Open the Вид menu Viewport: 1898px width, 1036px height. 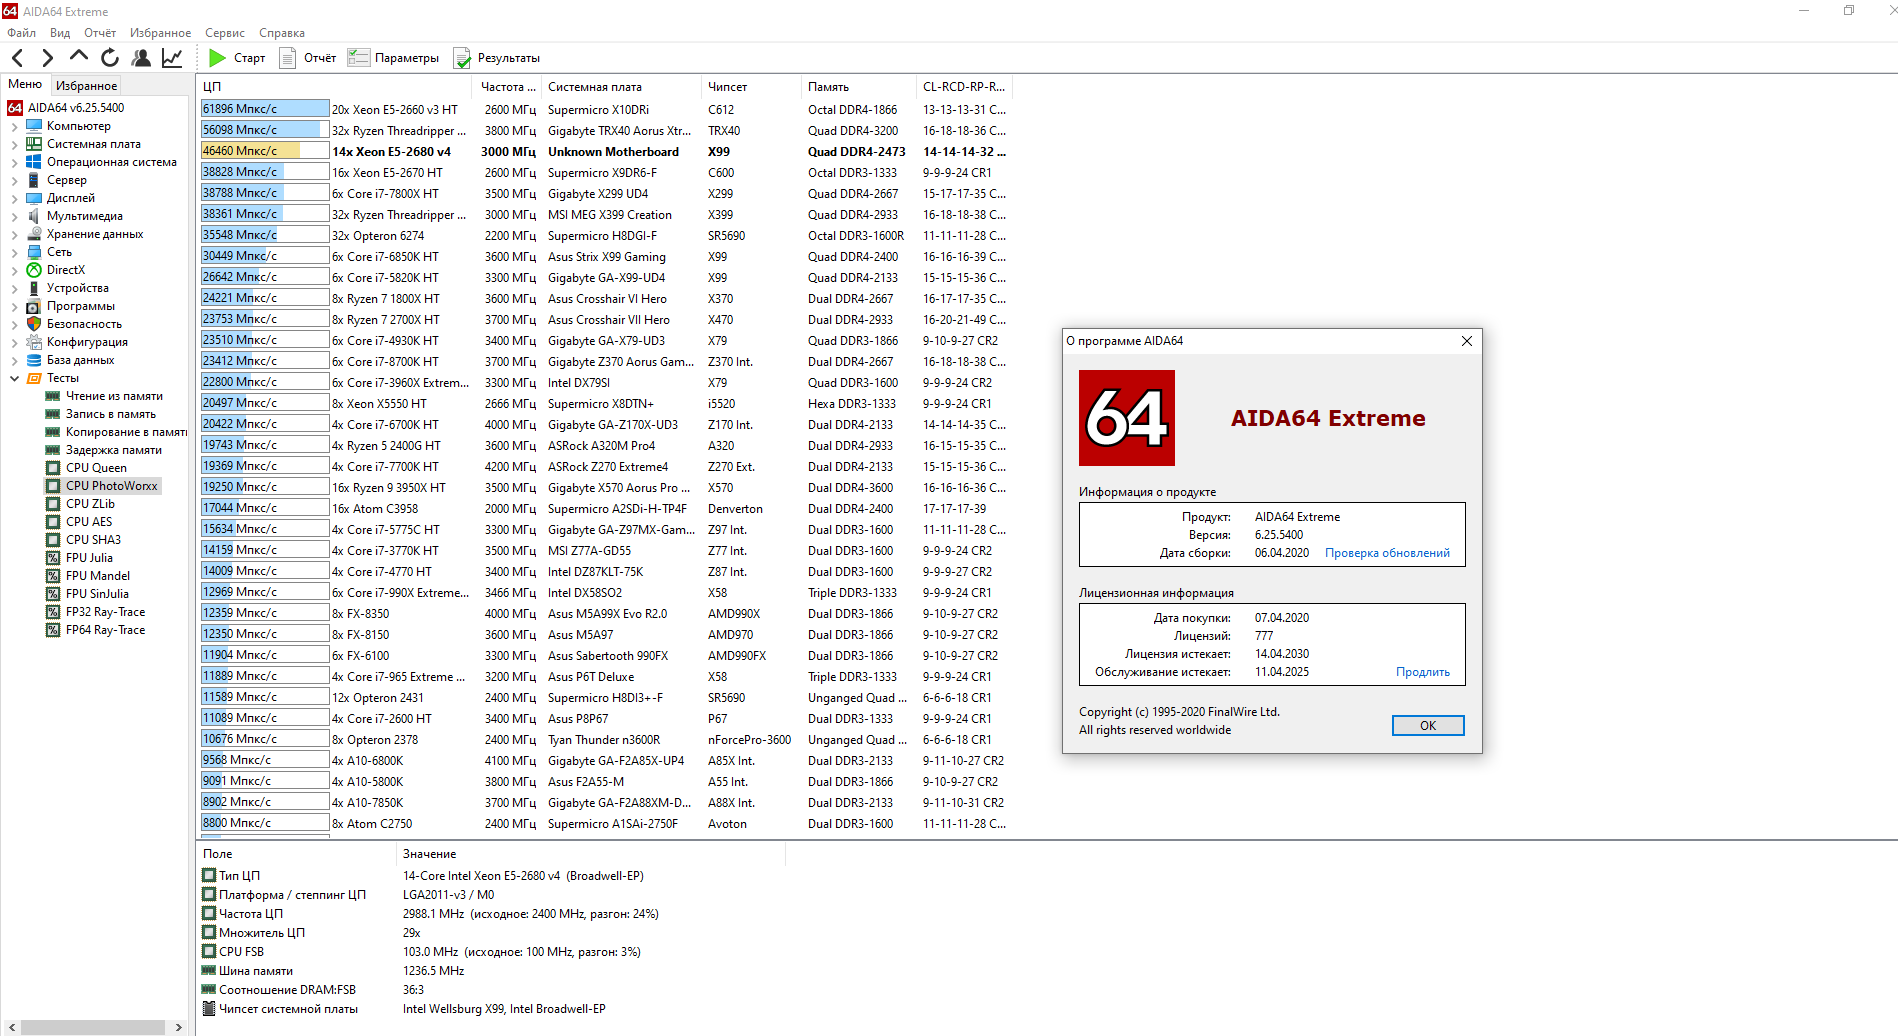(x=60, y=33)
